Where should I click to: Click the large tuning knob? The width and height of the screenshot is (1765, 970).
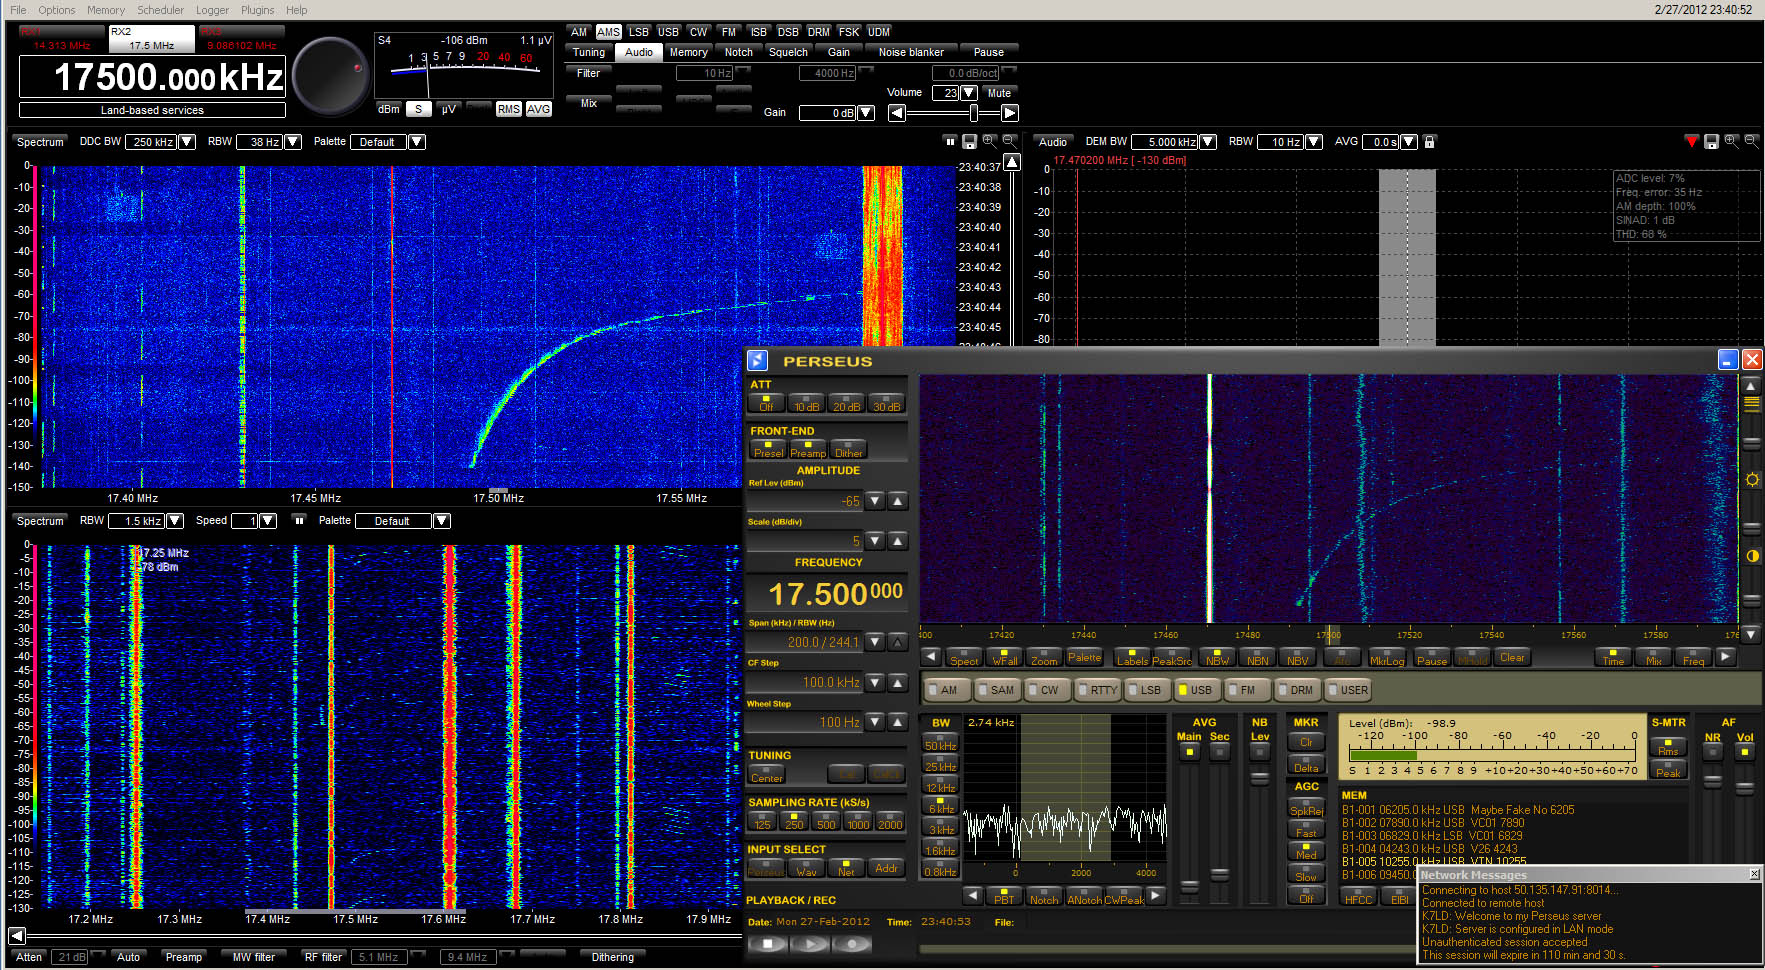point(331,77)
